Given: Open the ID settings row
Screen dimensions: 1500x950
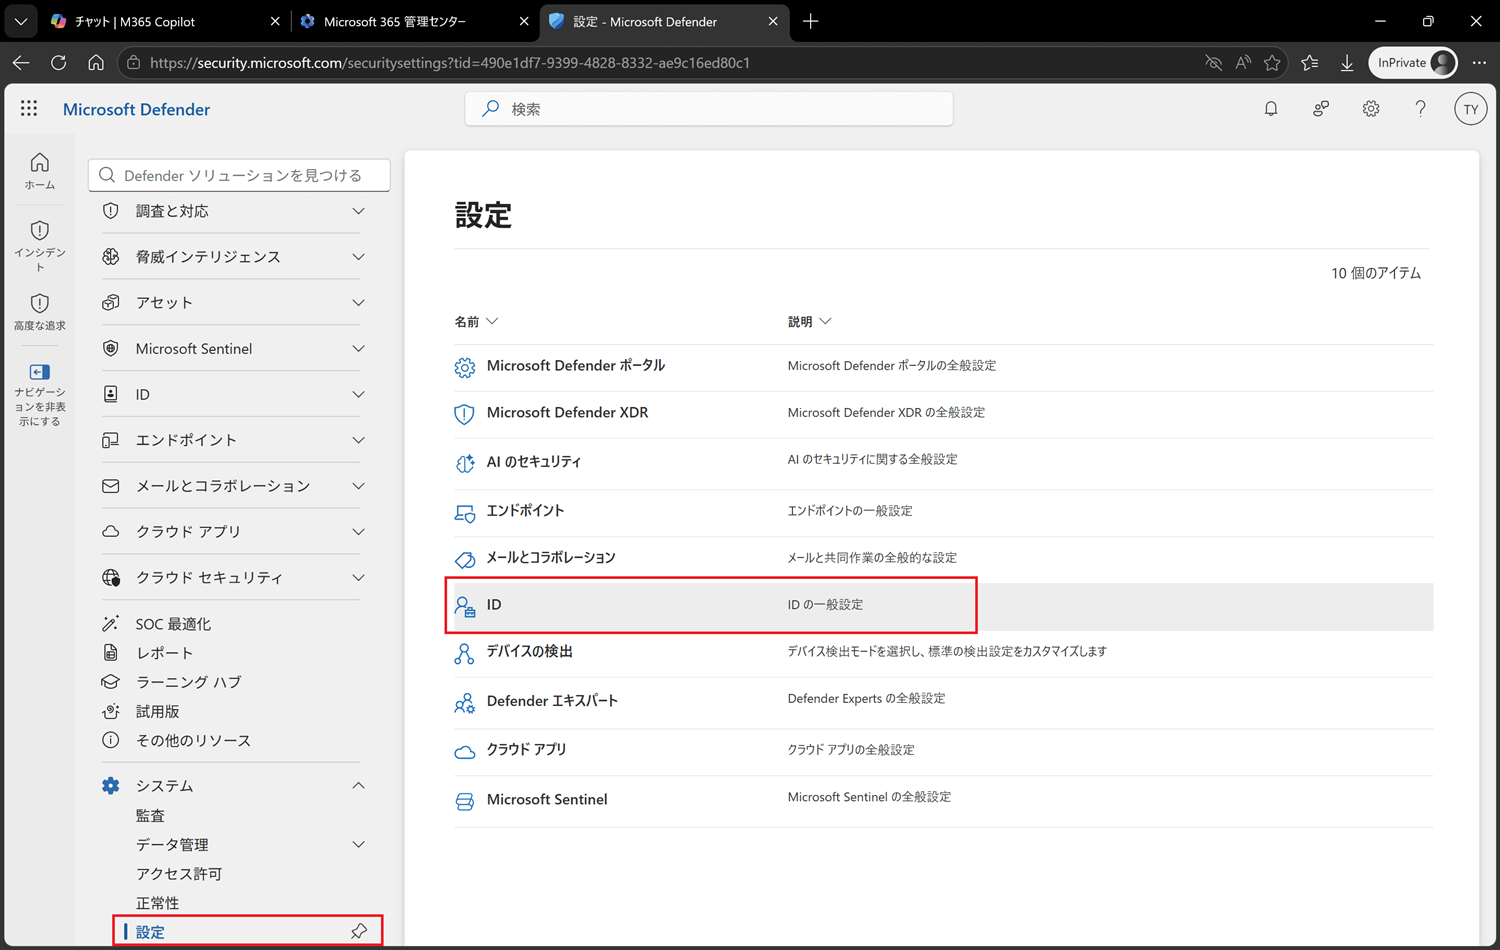Looking at the screenshot, I should pos(943,606).
